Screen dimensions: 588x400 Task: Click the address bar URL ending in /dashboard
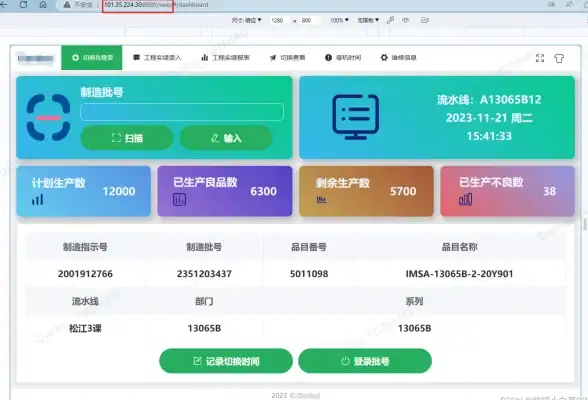point(156,5)
